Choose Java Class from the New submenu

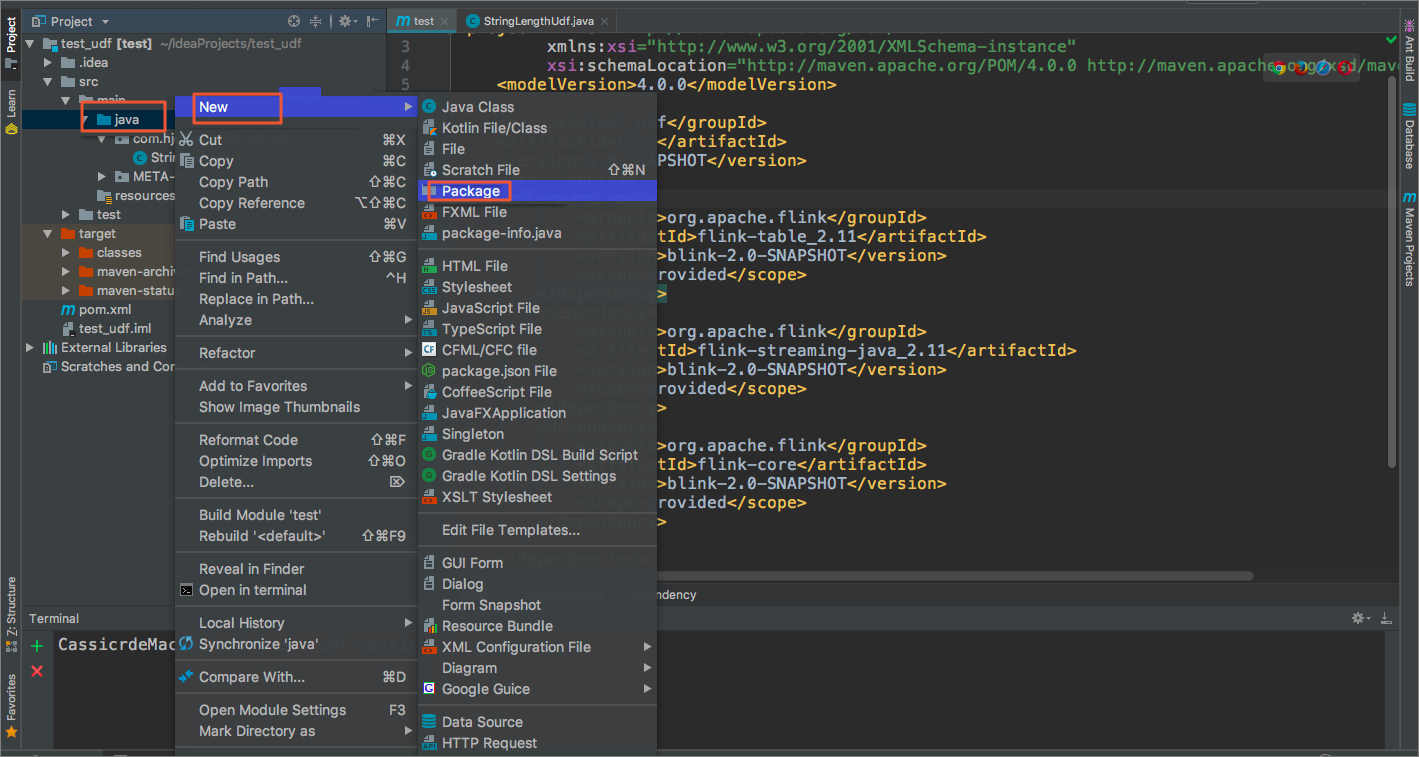tap(536, 107)
